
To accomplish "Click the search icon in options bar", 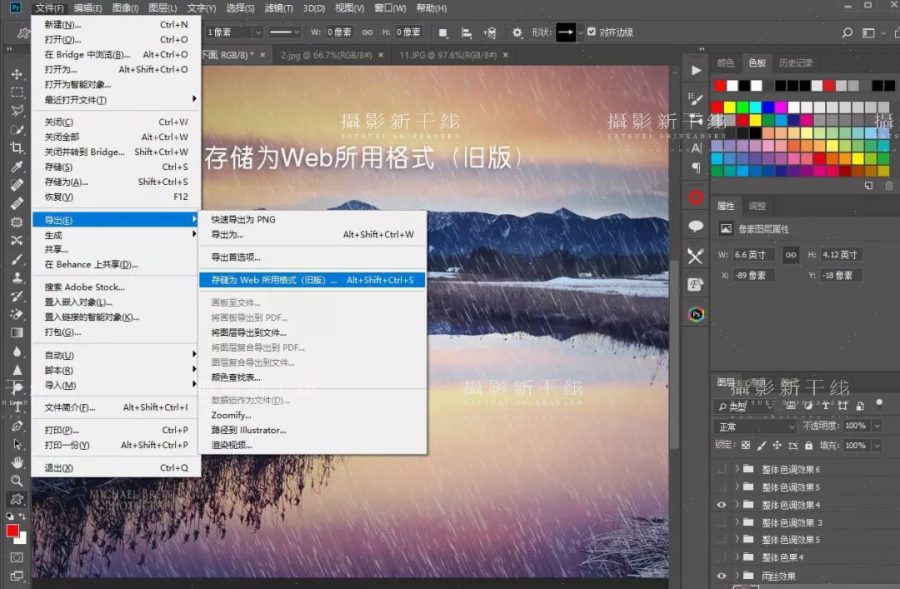I will [x=847, y=33].
